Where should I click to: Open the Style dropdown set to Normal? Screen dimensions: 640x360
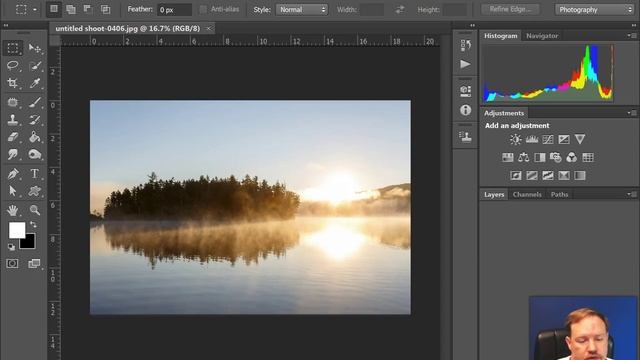302,9
